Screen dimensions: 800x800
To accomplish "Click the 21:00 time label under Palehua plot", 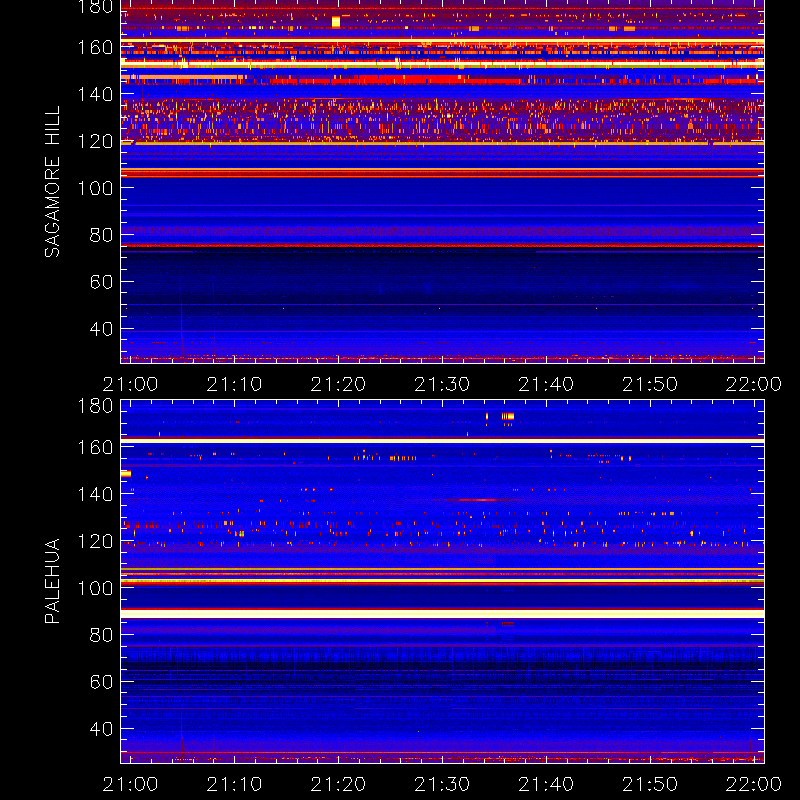I will pyautogui.click(x=130, y=784).
